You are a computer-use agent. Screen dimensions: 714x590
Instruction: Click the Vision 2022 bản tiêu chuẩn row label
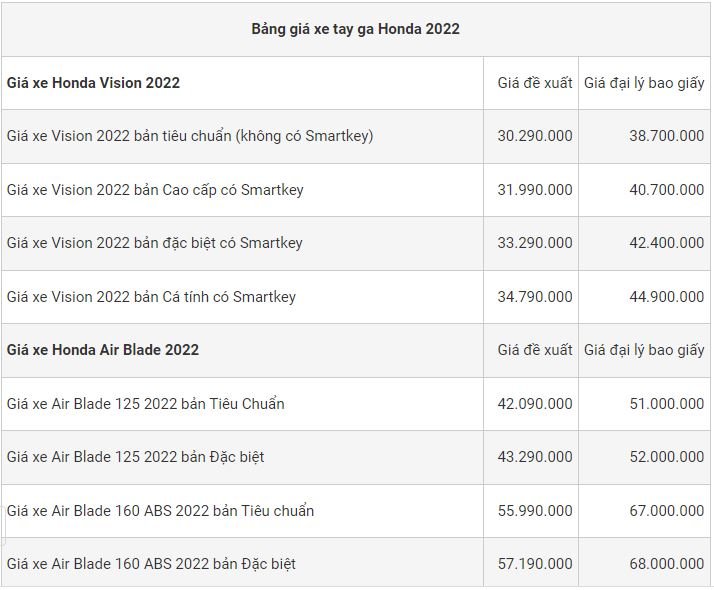(190, 136)
